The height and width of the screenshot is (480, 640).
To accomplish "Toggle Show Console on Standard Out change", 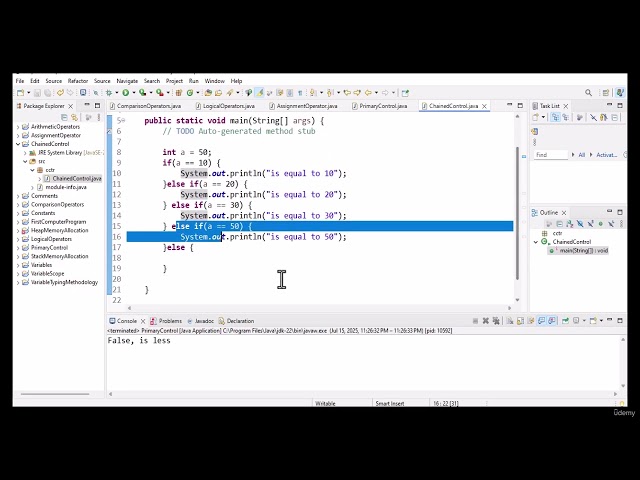I will tap(542, 321).
